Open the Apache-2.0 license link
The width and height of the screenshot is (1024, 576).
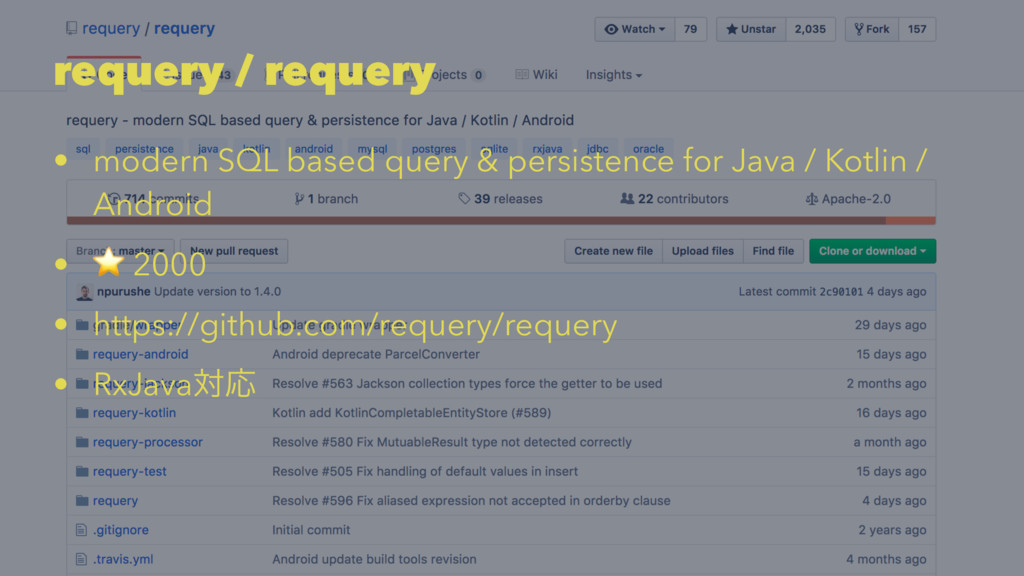point(848,199)
